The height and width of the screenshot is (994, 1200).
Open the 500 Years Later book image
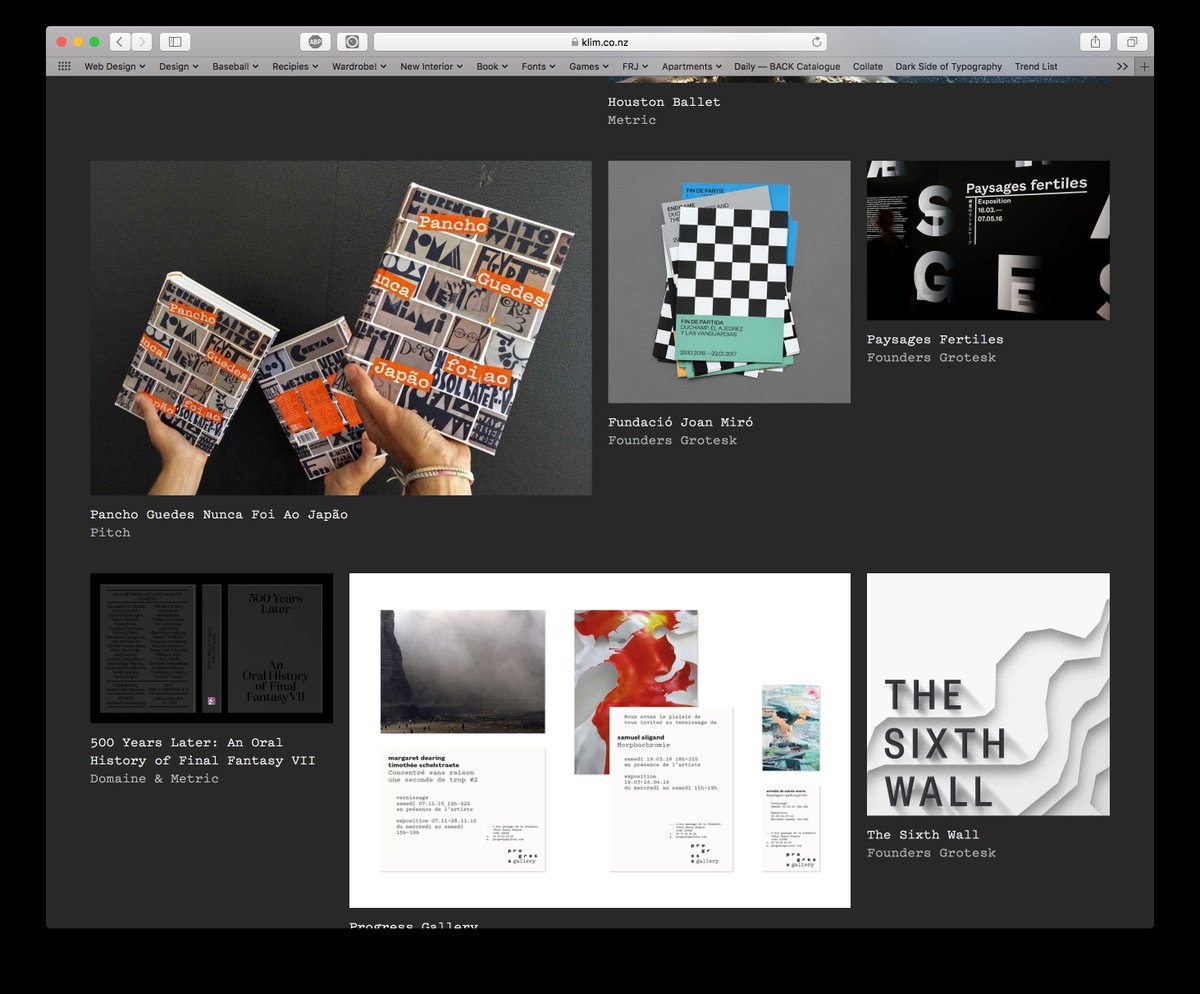click(211, 648)
